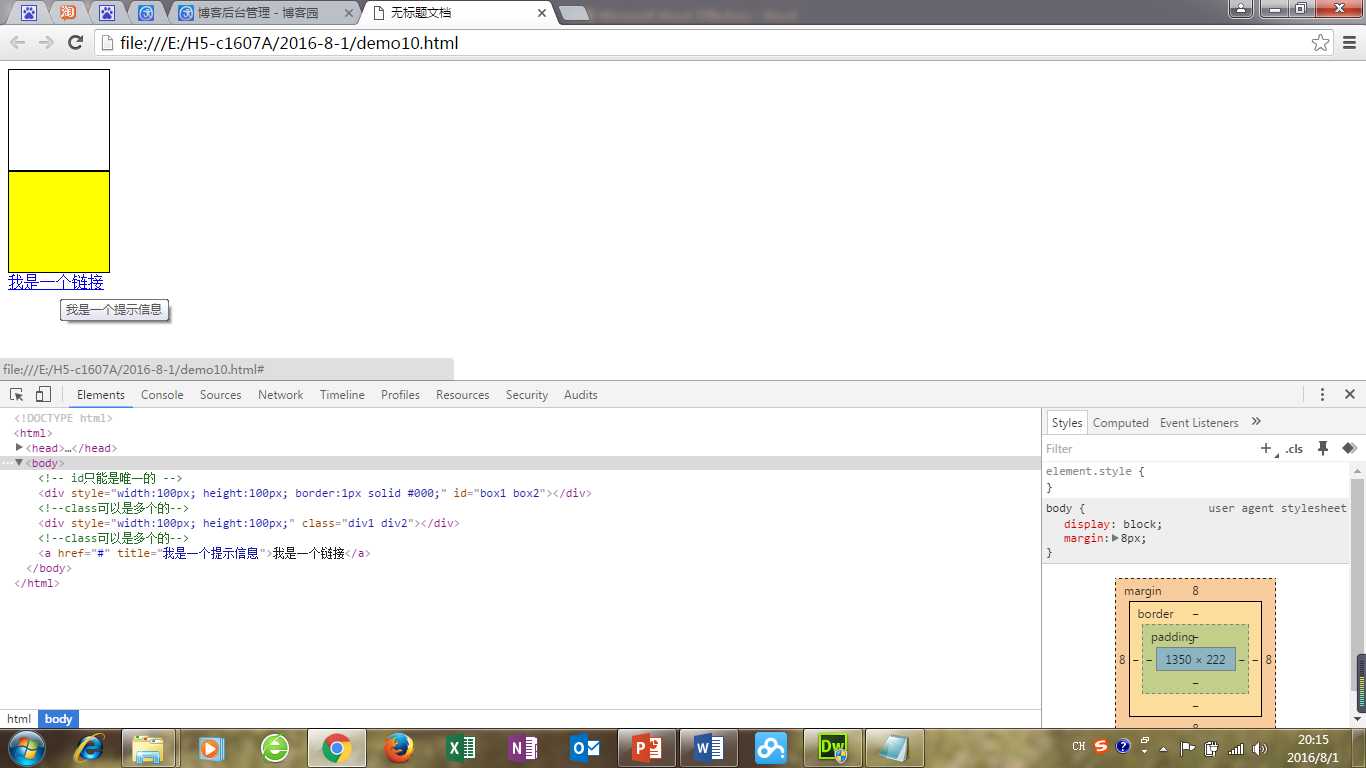Viewport: 1366px width, 768px height.
Task: Open DevTools three-dot customize menu
Action: pyautogui.click(x=1322, y=394)
